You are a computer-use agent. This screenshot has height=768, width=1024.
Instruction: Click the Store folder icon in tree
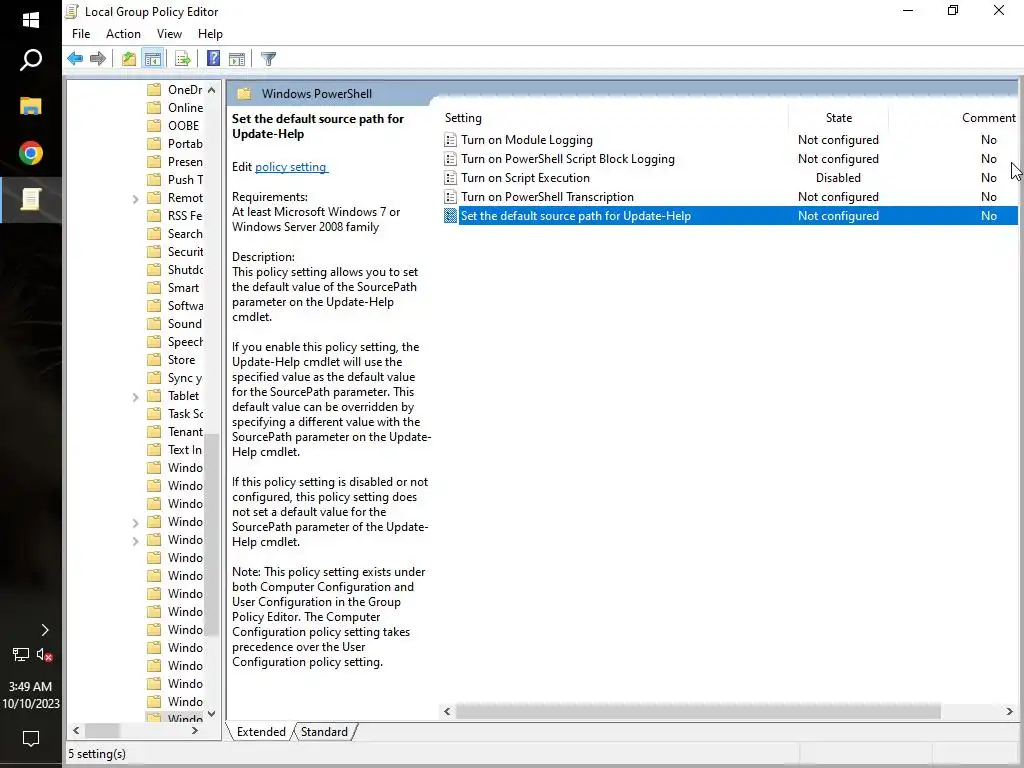click(x=154, y=360)
